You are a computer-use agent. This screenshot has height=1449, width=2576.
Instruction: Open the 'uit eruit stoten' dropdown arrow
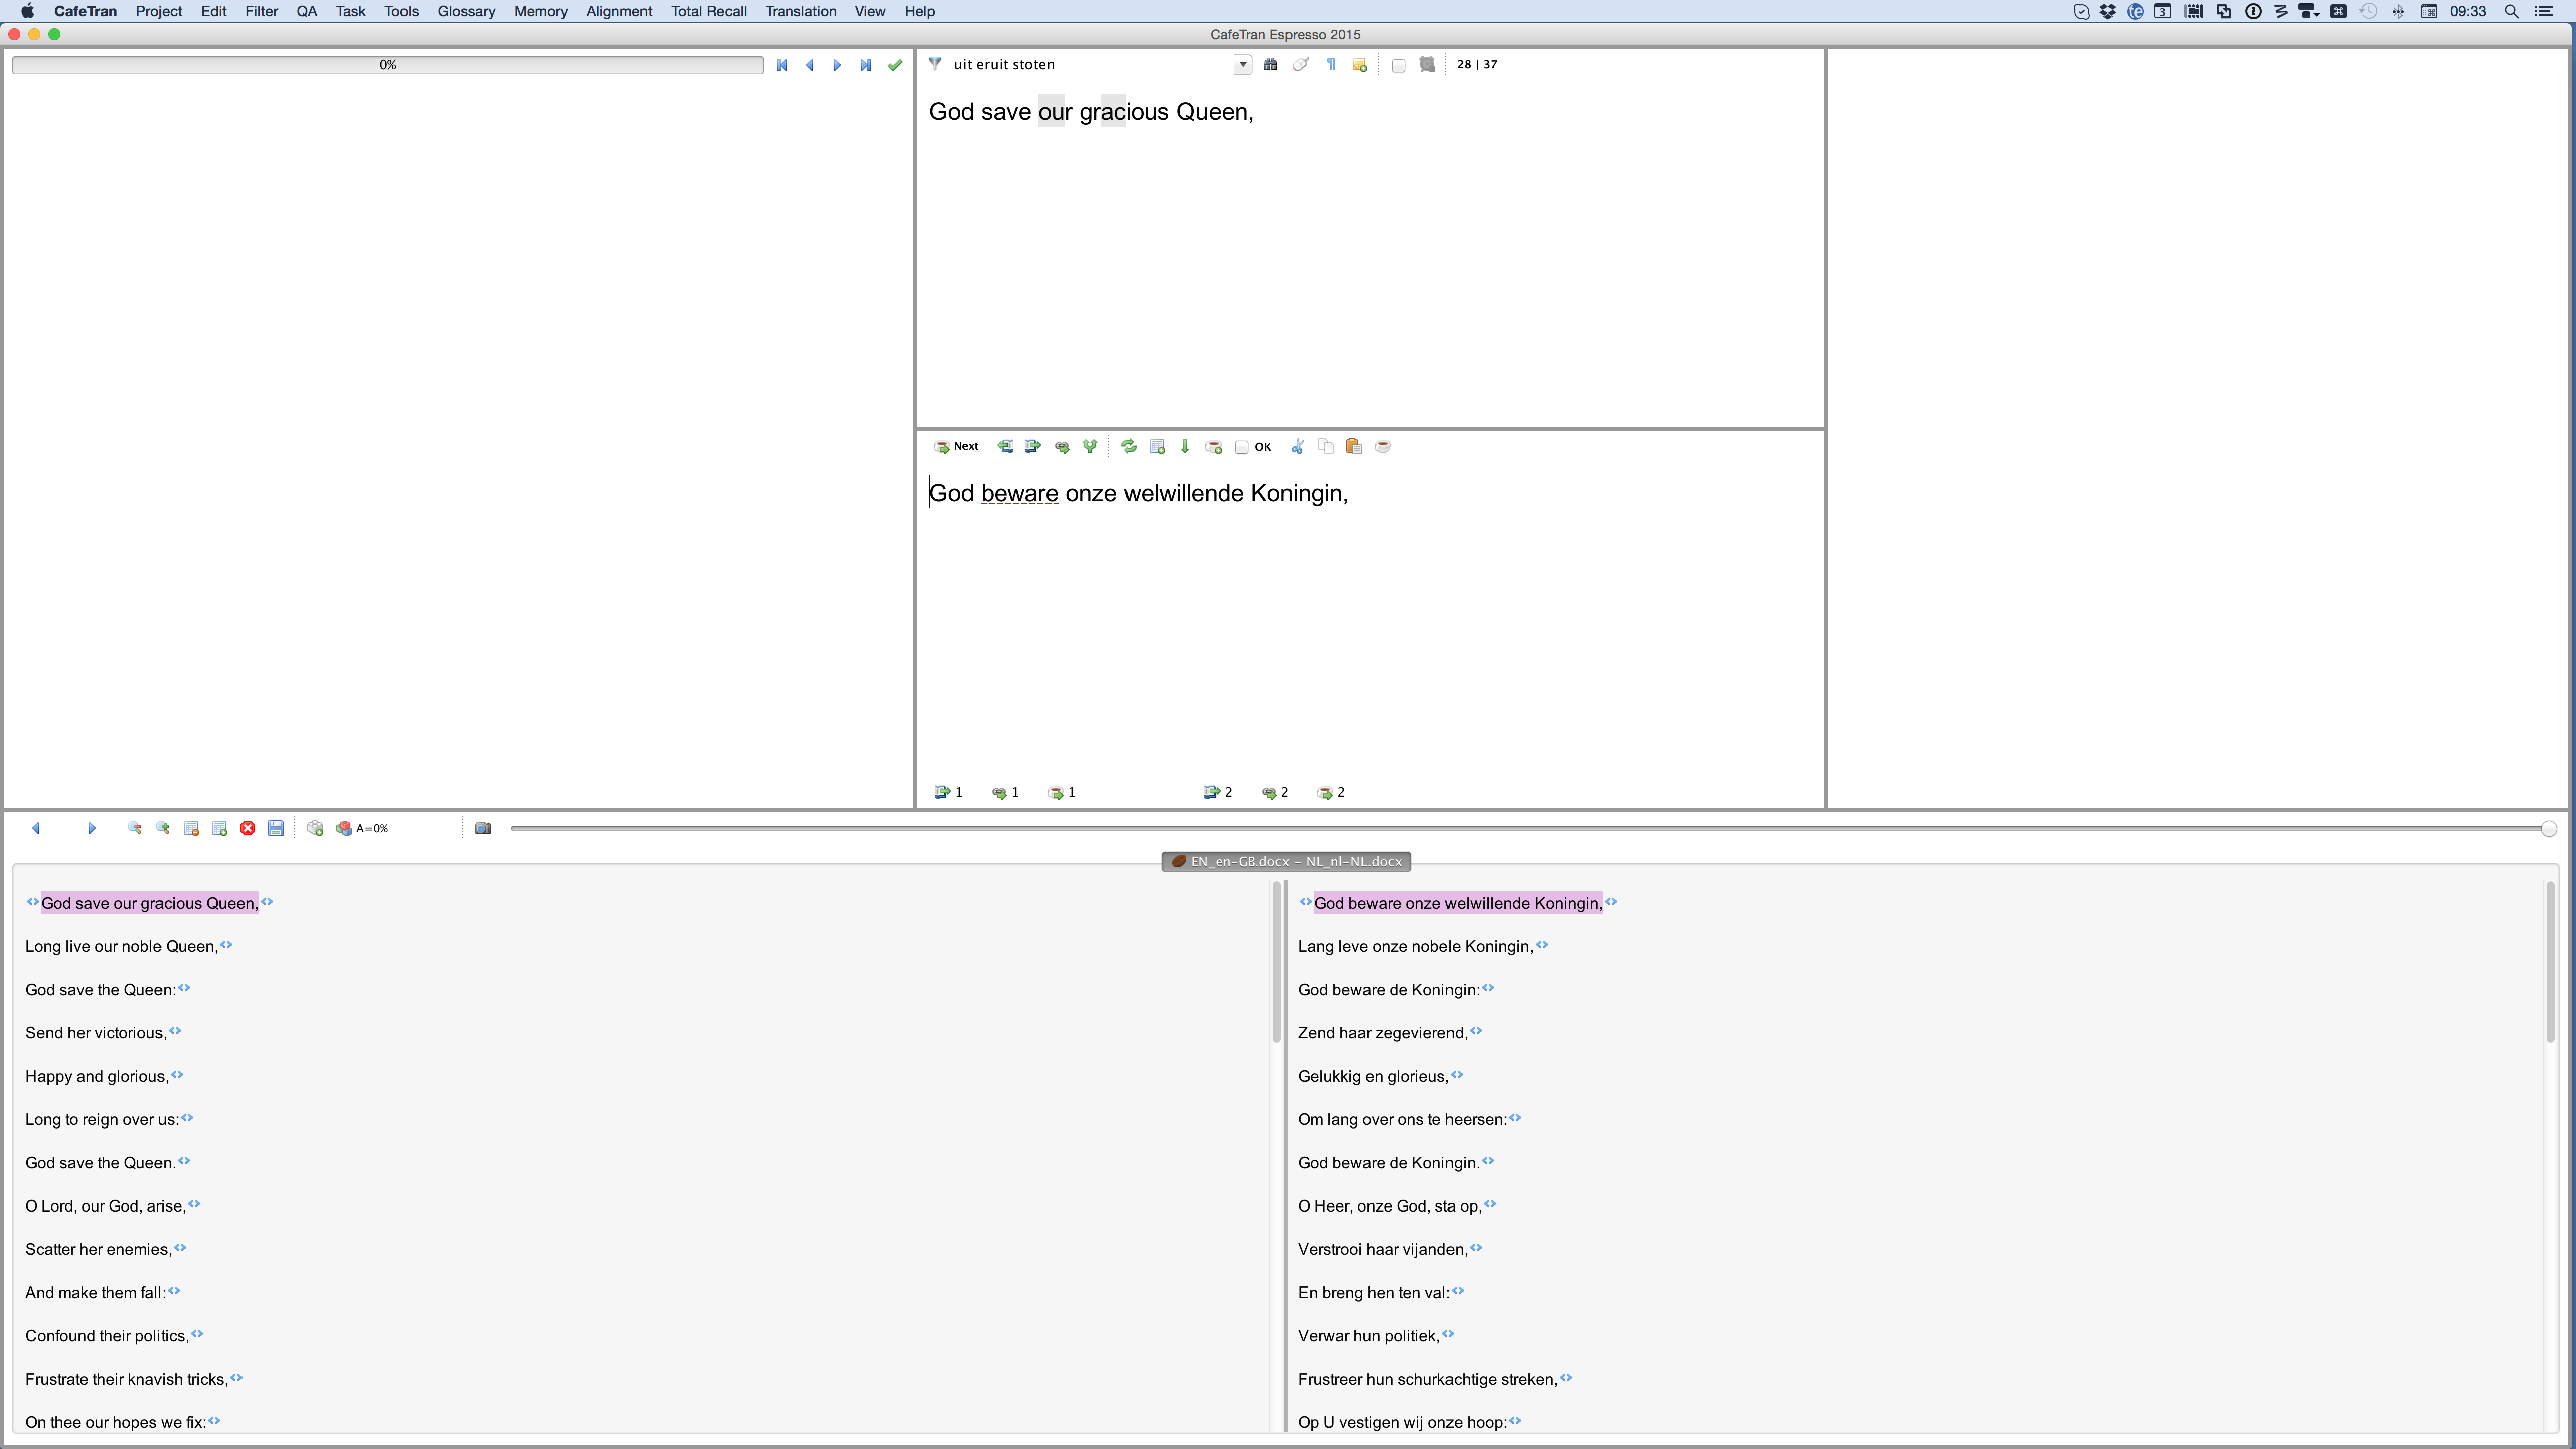coord(1242,65)
